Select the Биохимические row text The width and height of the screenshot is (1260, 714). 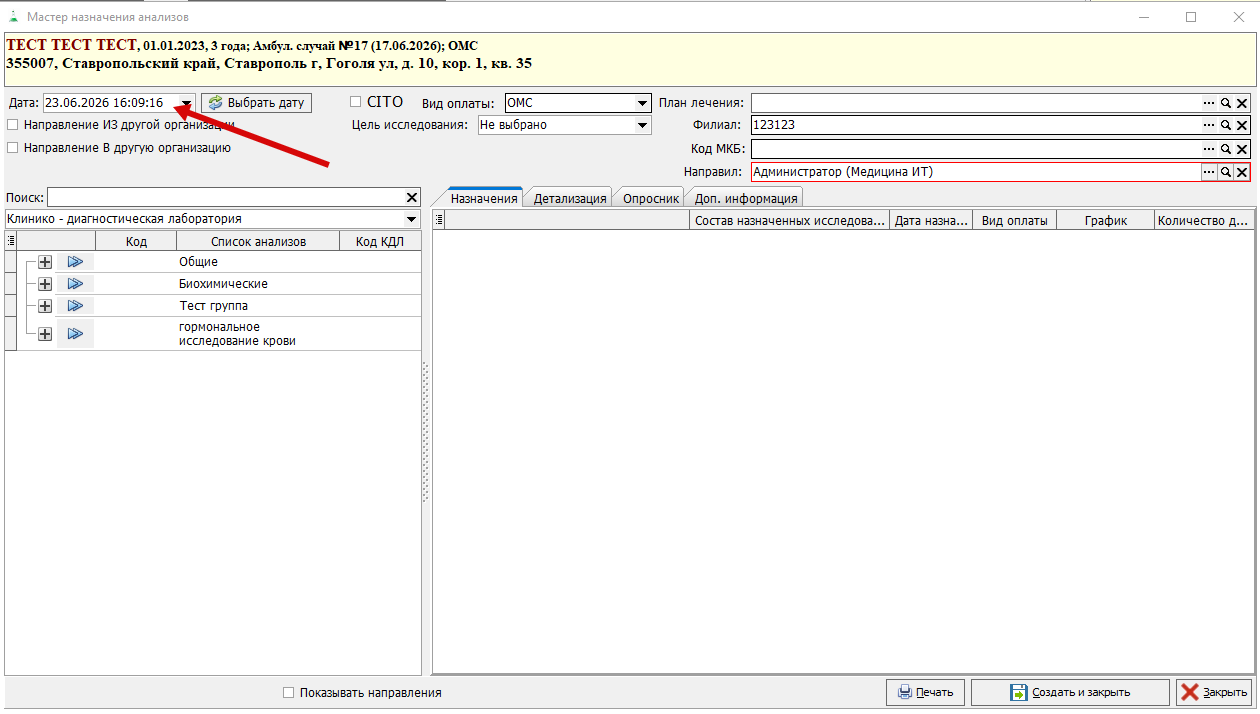pos(223,284)
